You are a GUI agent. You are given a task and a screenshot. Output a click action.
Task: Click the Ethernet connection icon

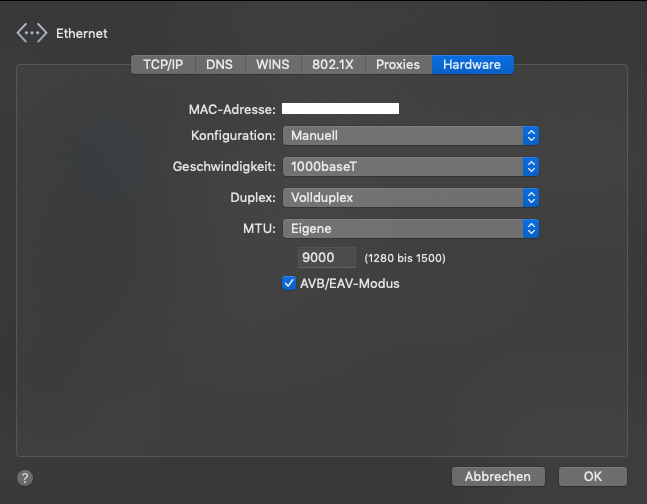point(31,33)
